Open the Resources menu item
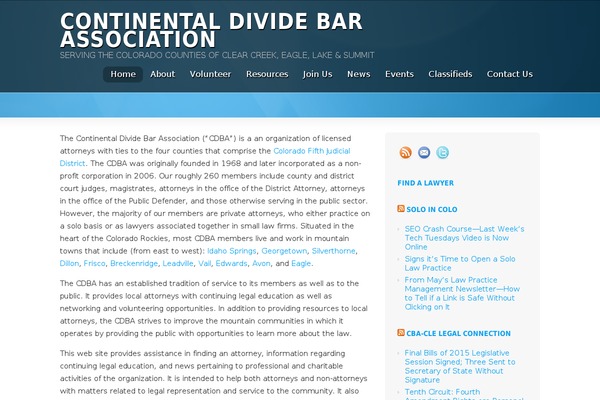 click(x=267, y=74)
